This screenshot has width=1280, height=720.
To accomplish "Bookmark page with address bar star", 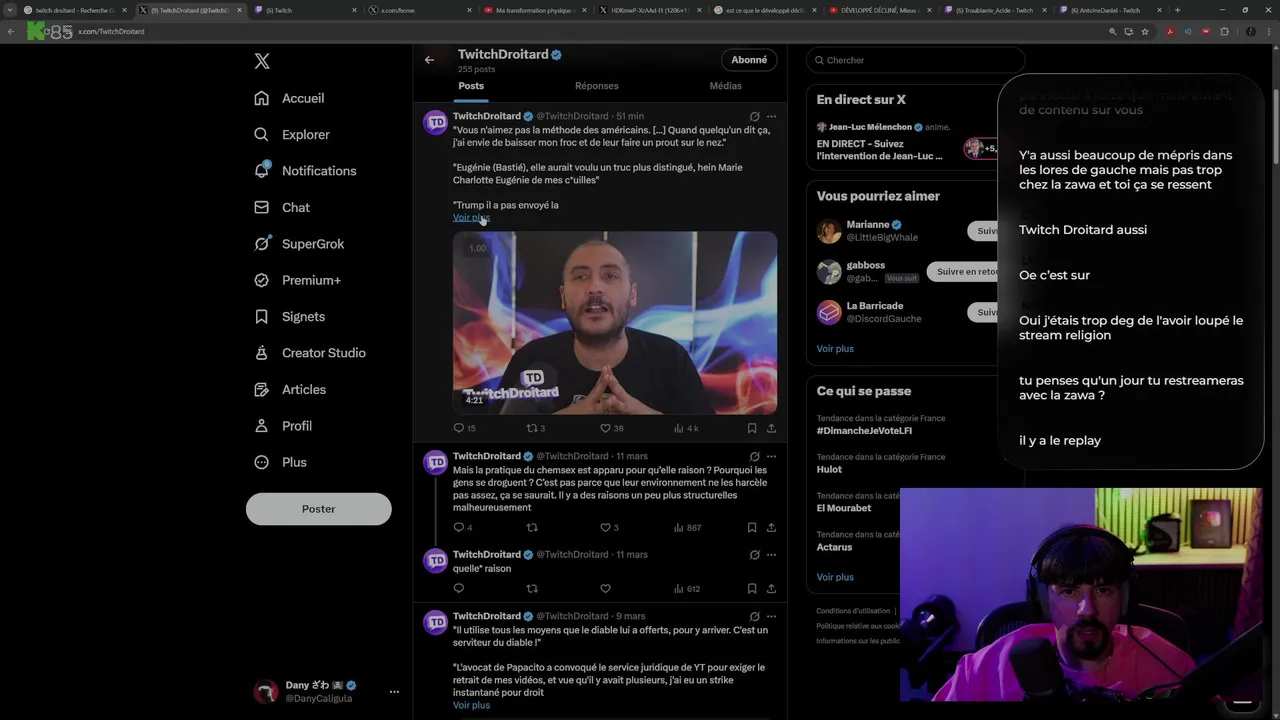I will (x=1145, y=31).
